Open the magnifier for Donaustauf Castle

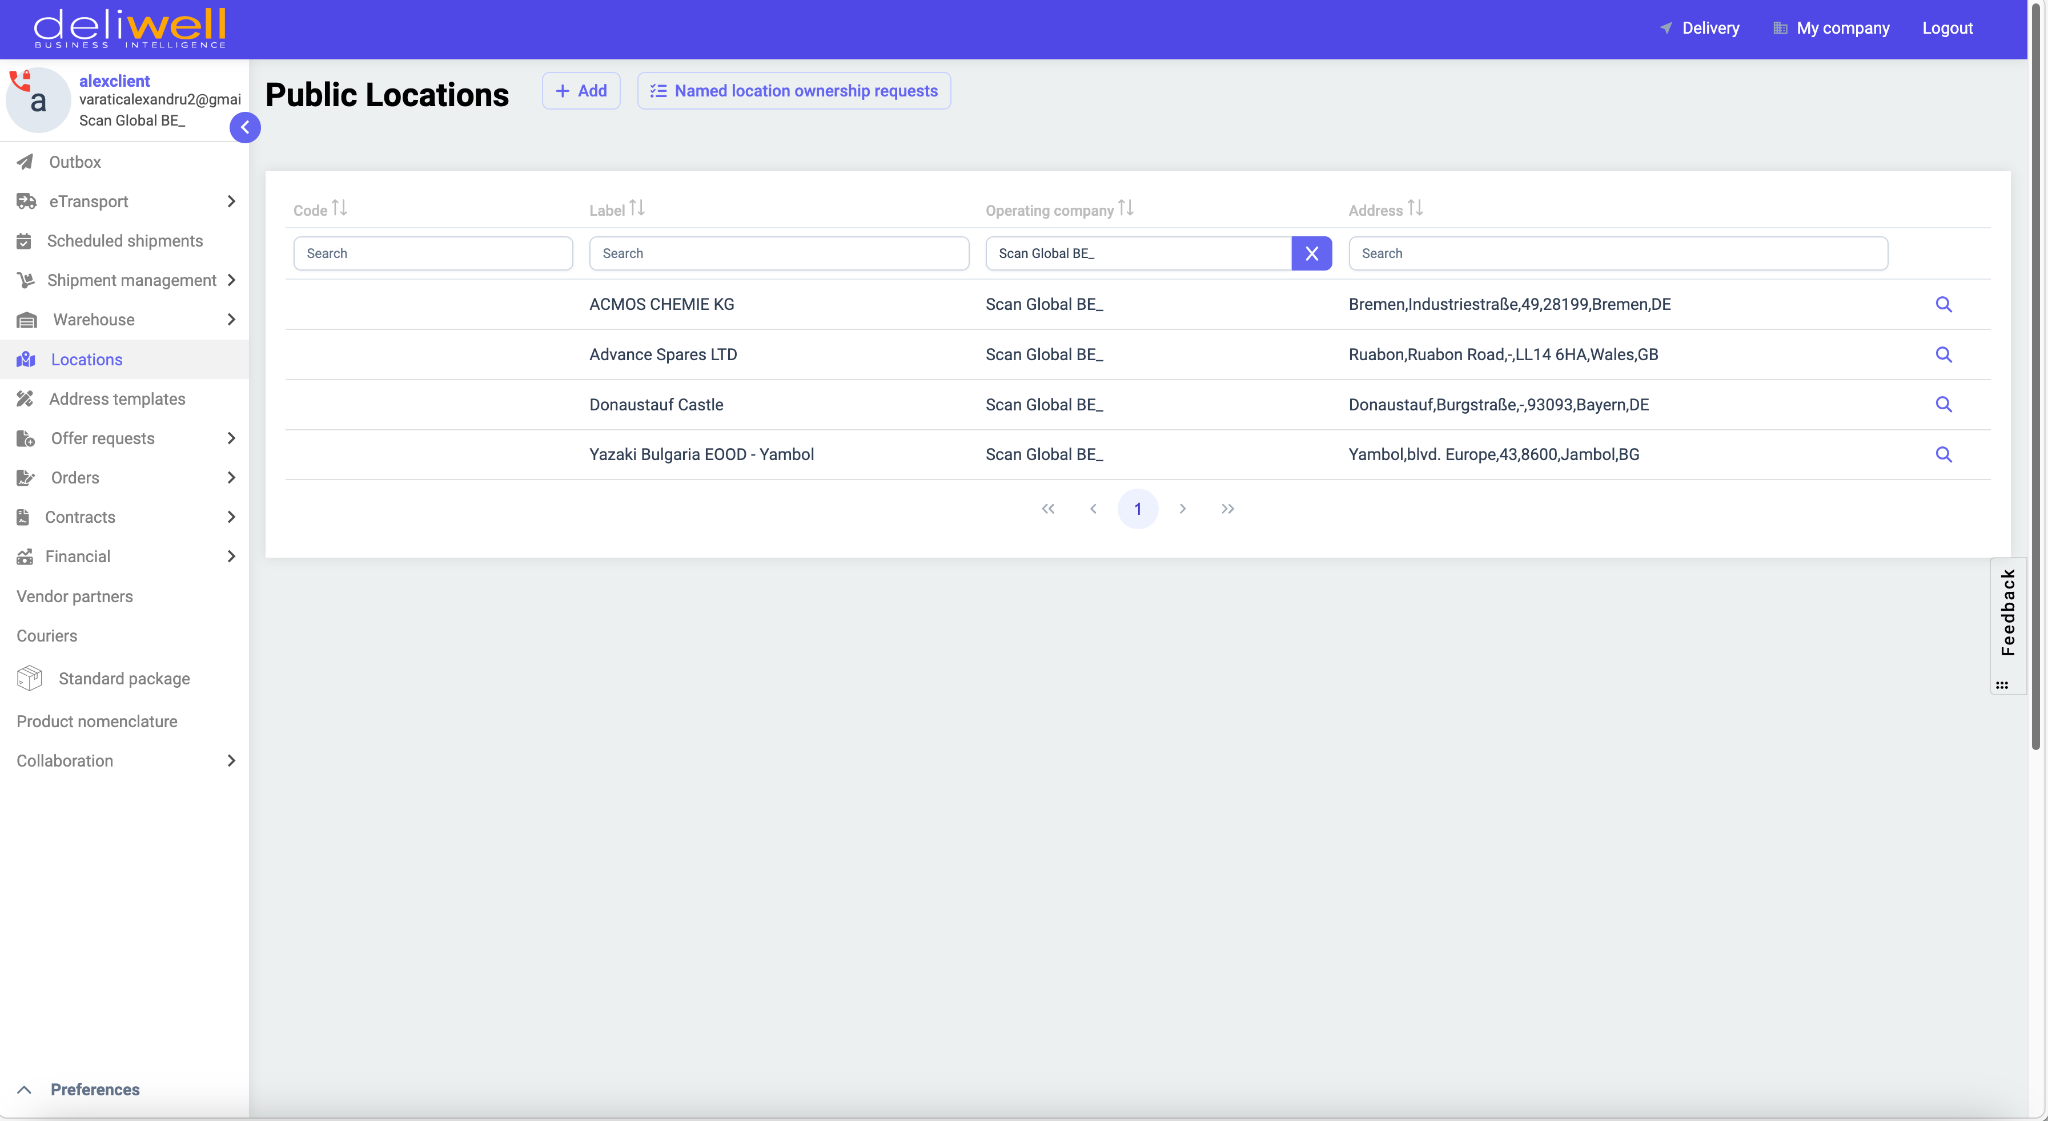[1943, 404]
